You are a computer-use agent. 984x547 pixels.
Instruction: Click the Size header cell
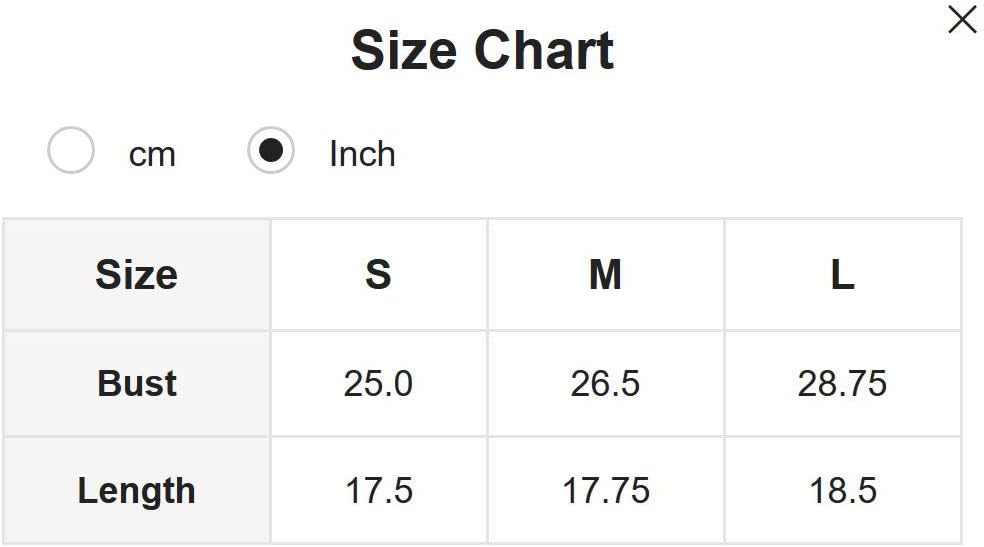pyautogui.click(x=137, y=274)
